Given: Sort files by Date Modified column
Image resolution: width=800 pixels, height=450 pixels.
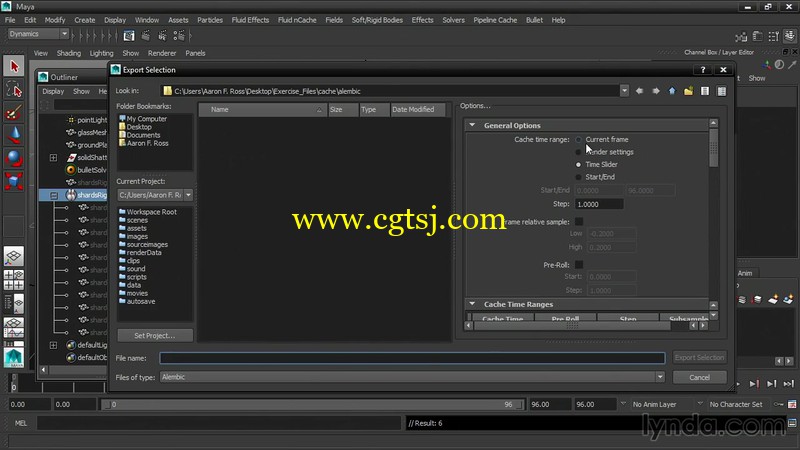Looking at the screenshot, I should pos(417,109).
